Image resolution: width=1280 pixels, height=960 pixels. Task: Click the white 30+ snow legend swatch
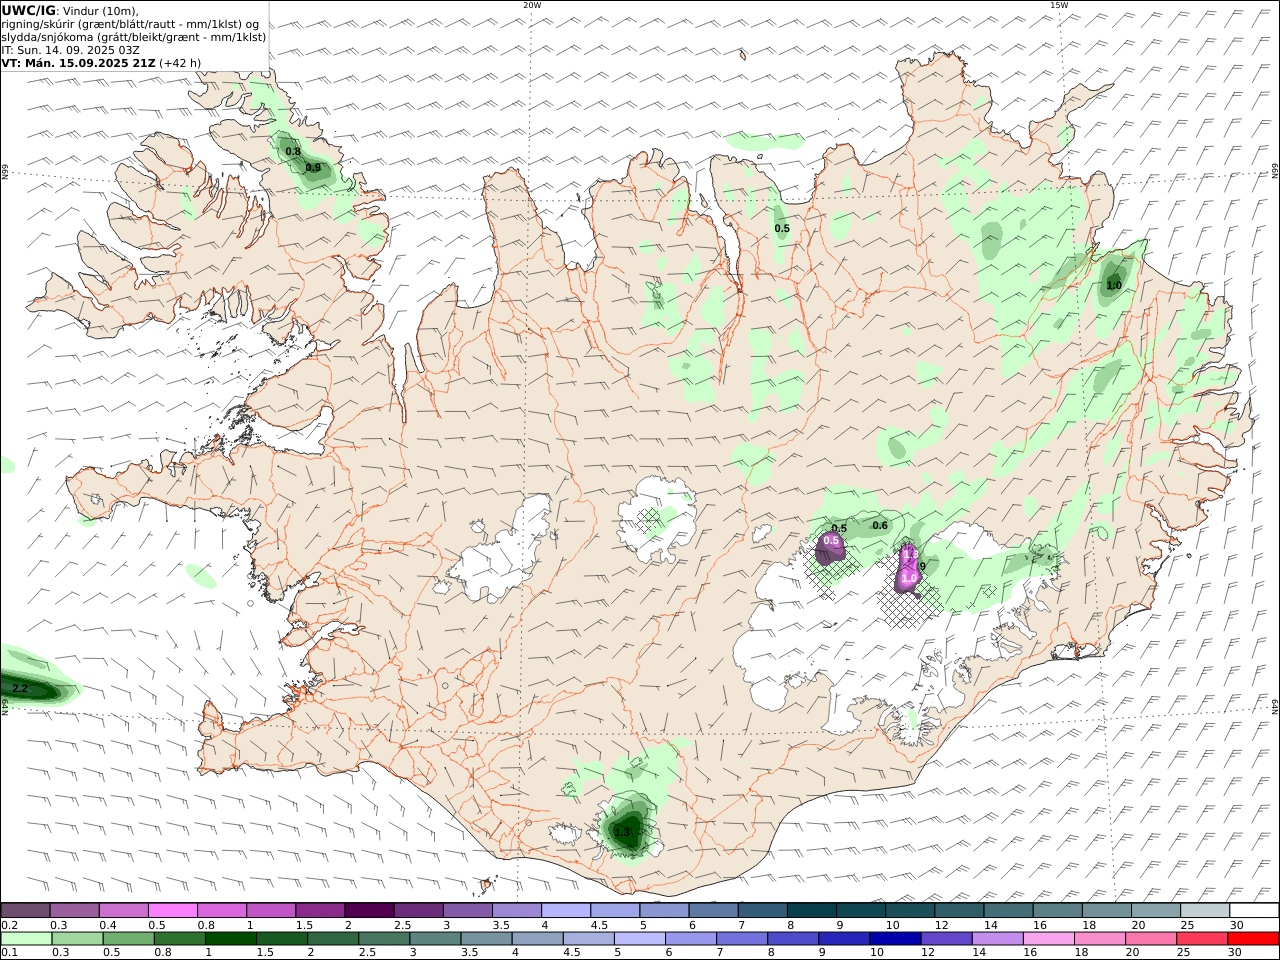coord(1254,911)
